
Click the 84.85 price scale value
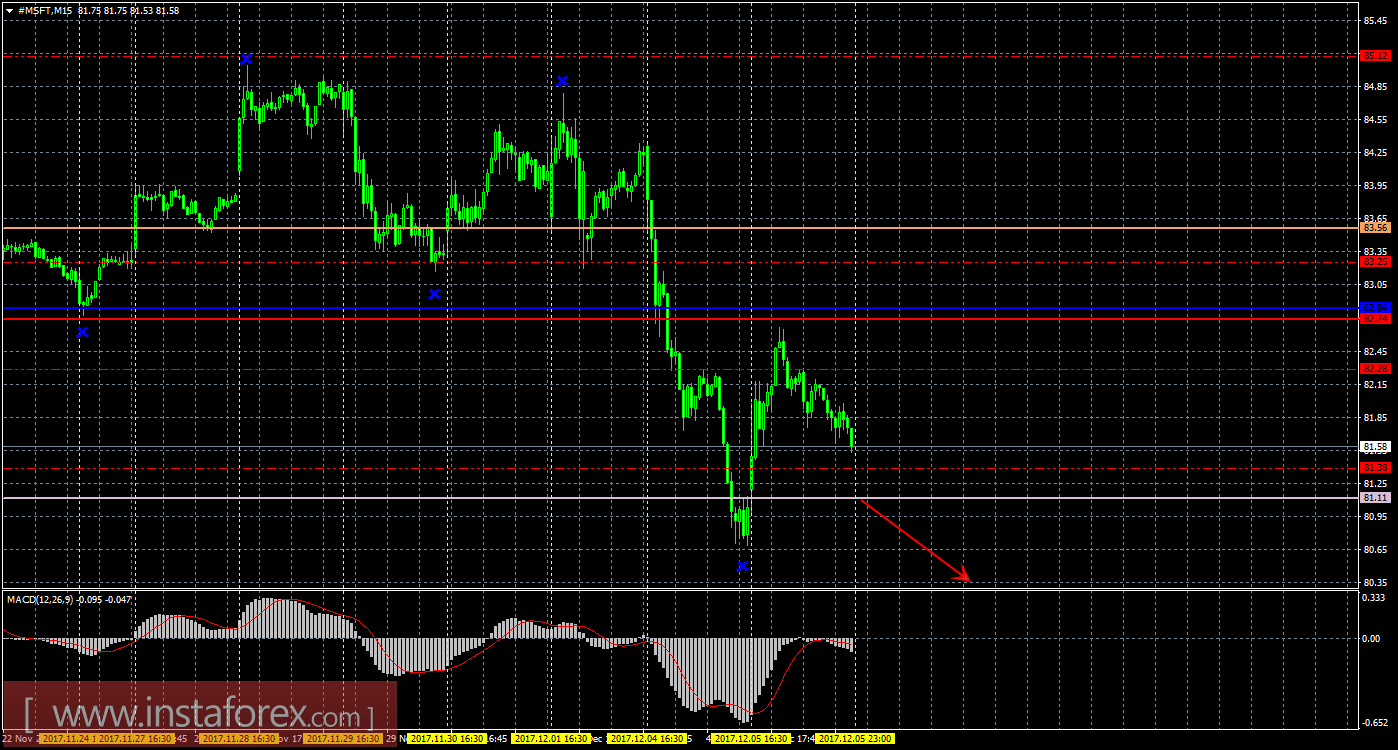[1376, 86]
